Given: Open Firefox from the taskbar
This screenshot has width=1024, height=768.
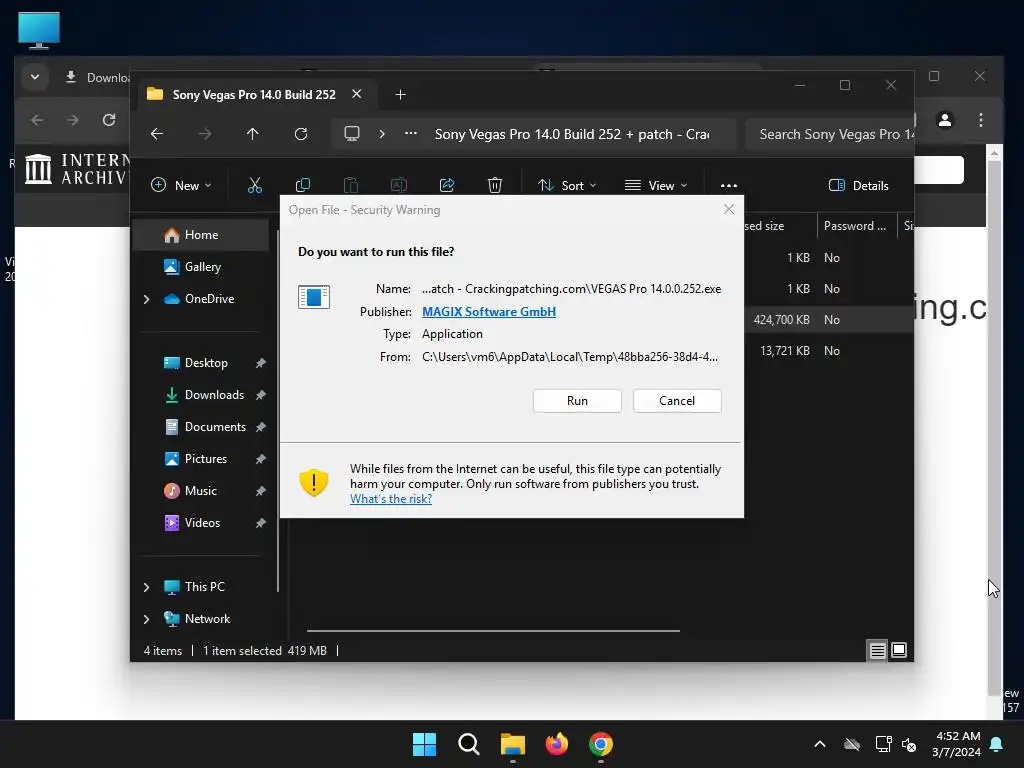Looking at the screenshot, I should [556, 744].
